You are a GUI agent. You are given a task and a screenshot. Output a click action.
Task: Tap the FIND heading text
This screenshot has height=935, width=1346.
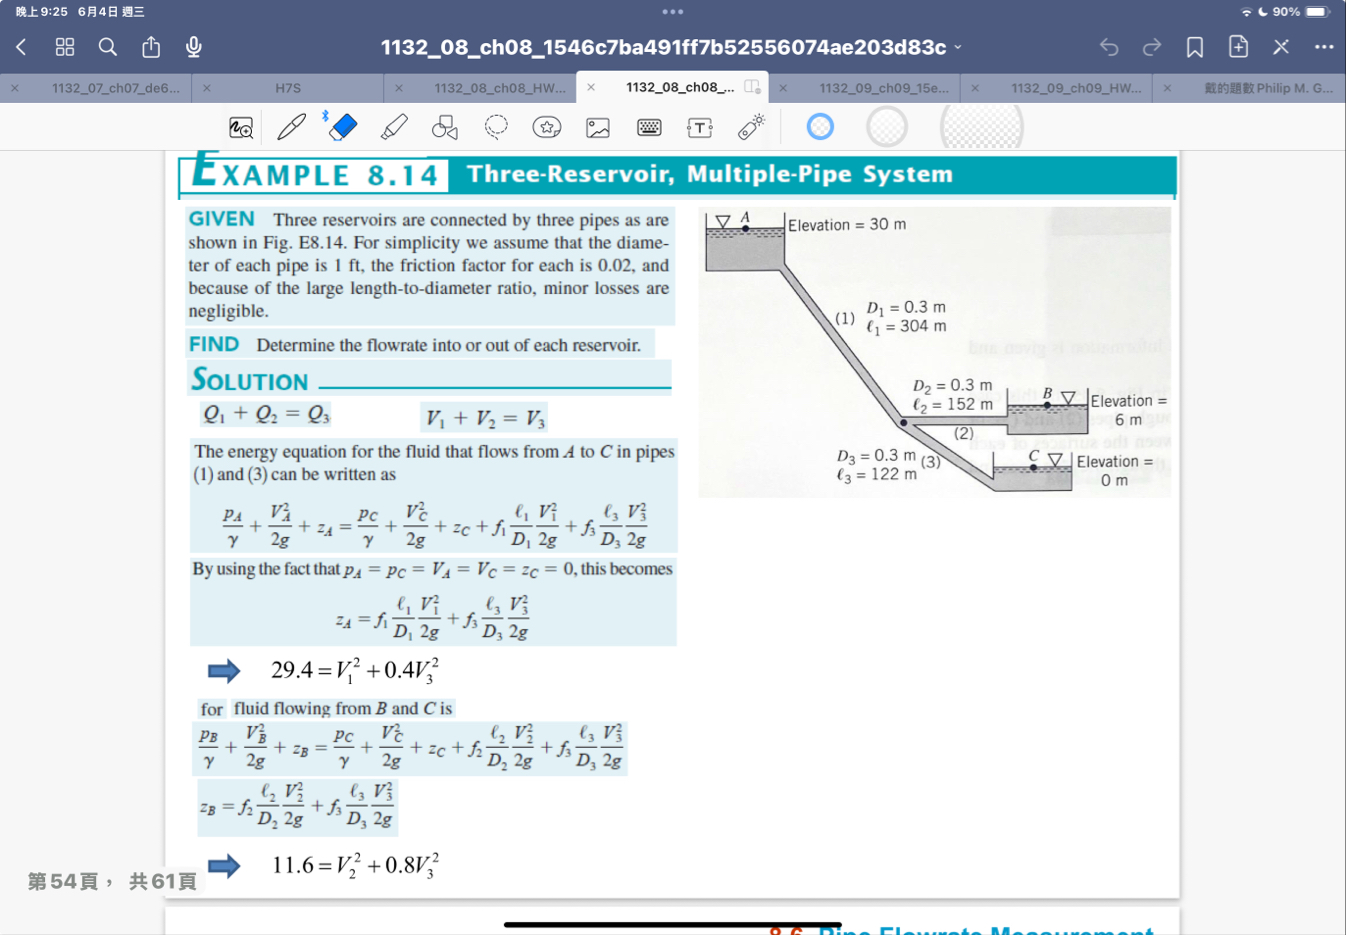tap(214, 344)
